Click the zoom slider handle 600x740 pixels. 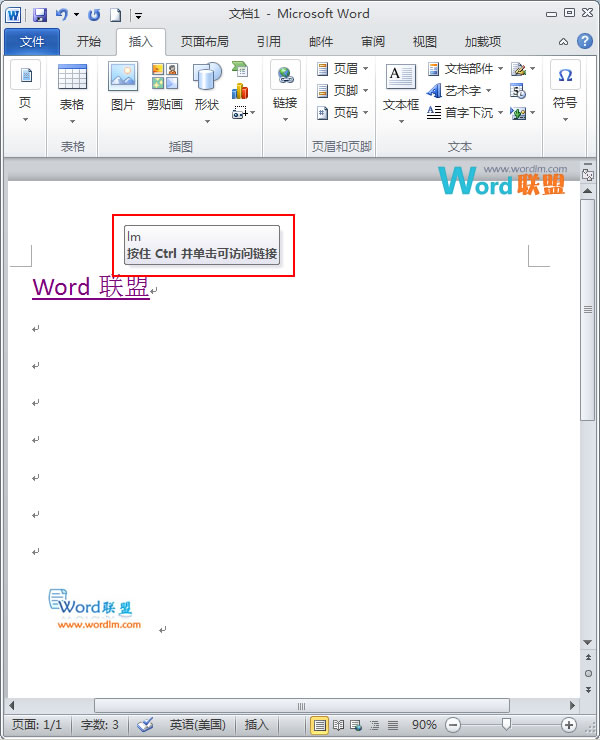coord(507,724)
